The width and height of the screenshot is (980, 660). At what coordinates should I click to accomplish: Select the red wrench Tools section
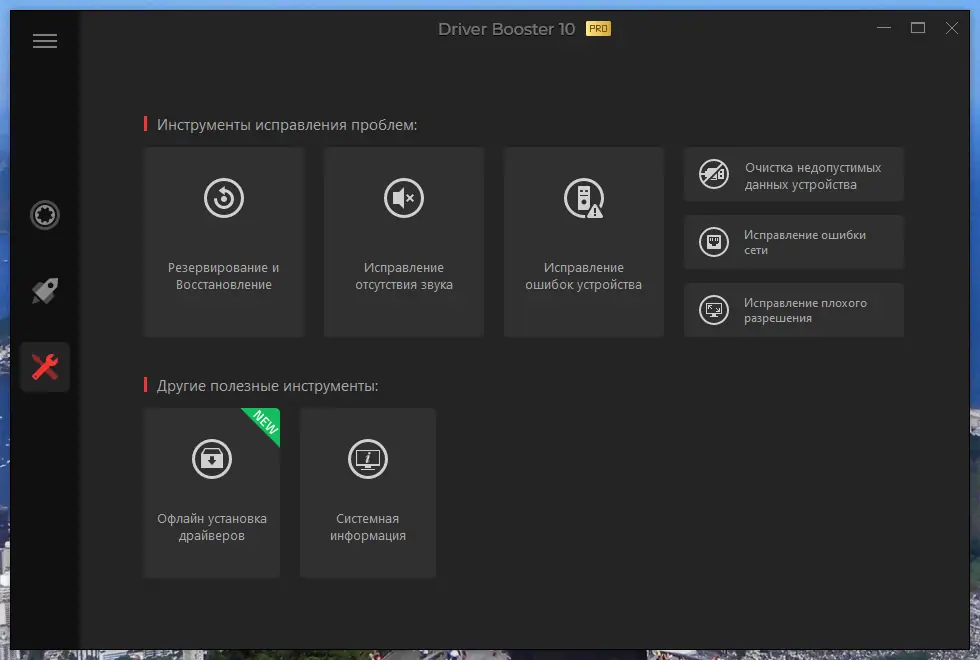(45, 367)
